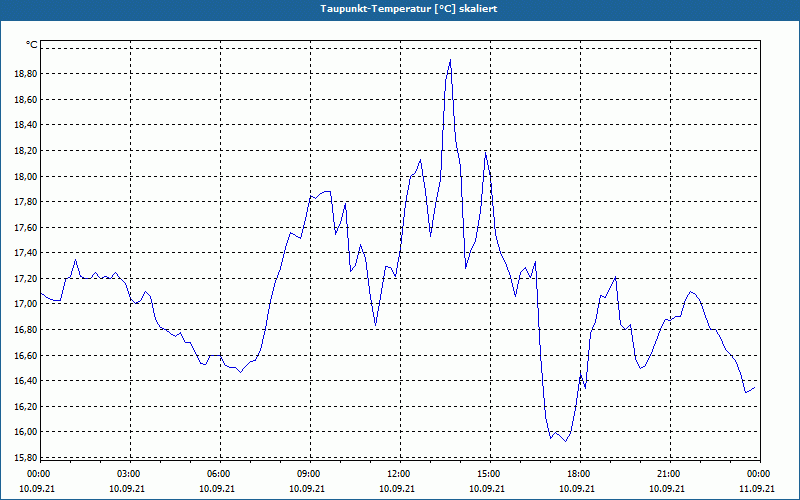
Task: Click the 17,20 y-axis label
Action: [26, 279]
